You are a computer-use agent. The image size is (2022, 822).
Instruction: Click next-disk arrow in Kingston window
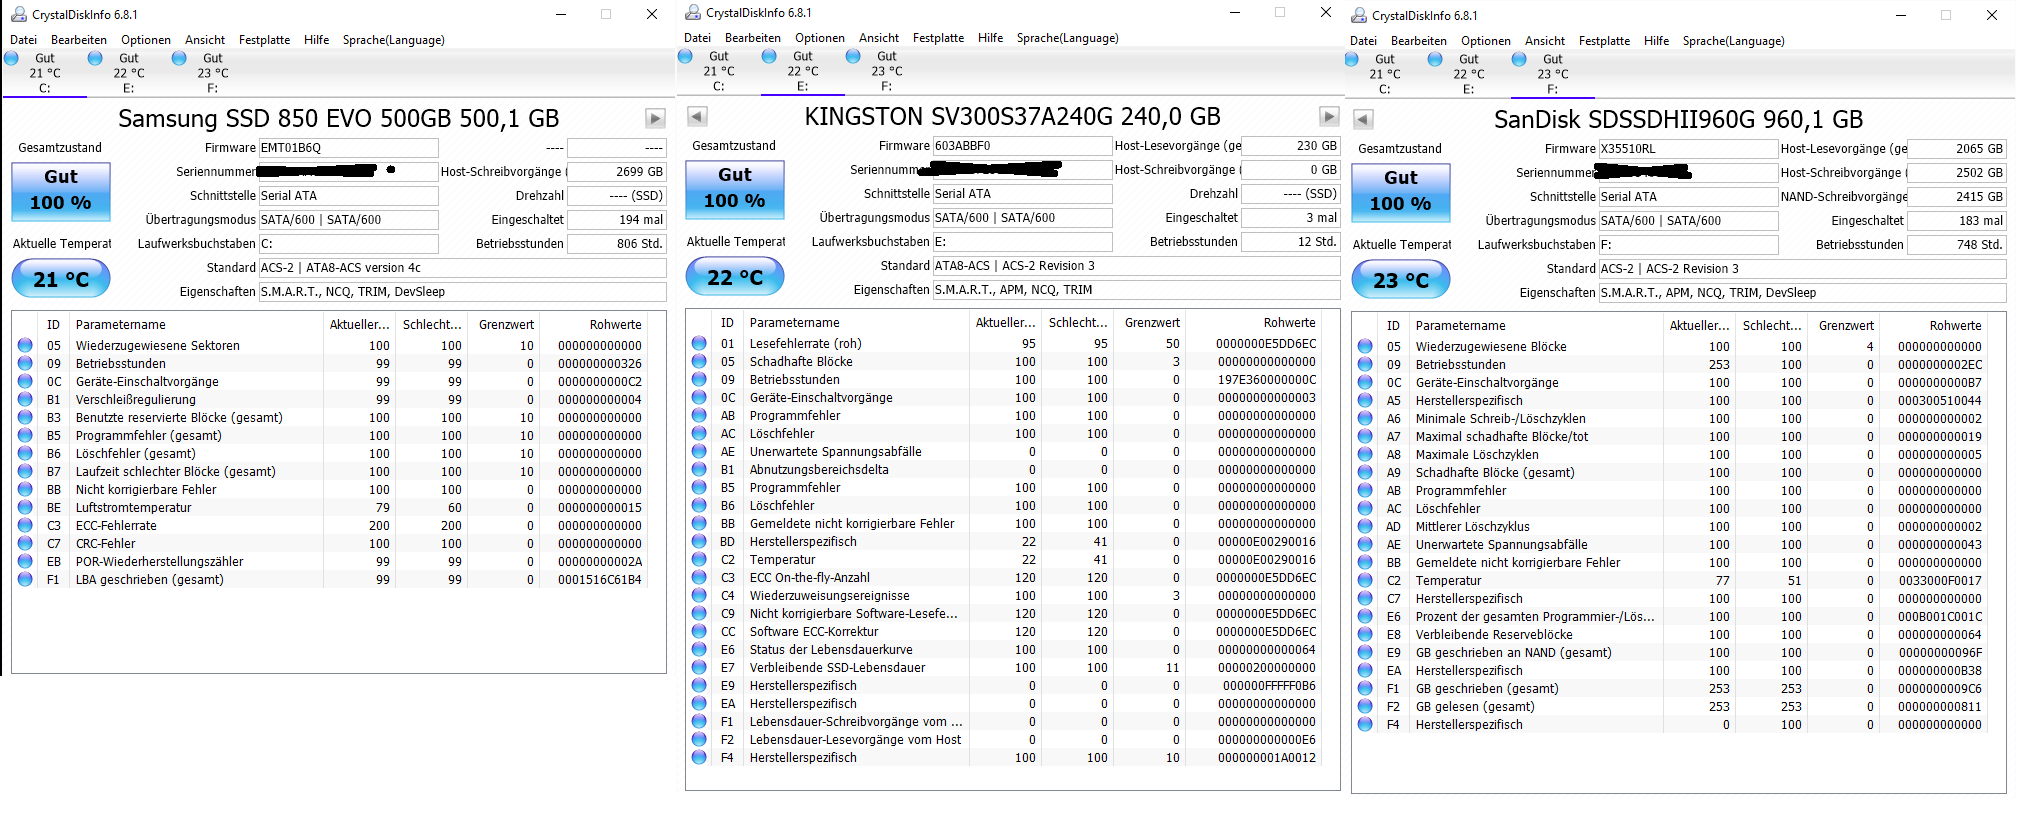(1329, 117)
